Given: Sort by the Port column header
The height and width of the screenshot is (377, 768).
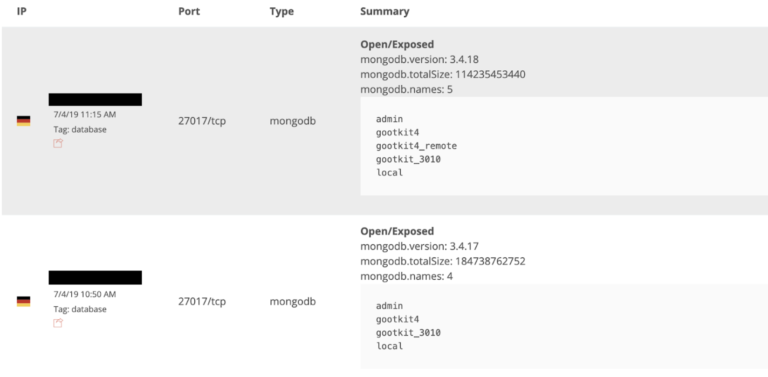Looking at the screenshot, I should 189,11.
